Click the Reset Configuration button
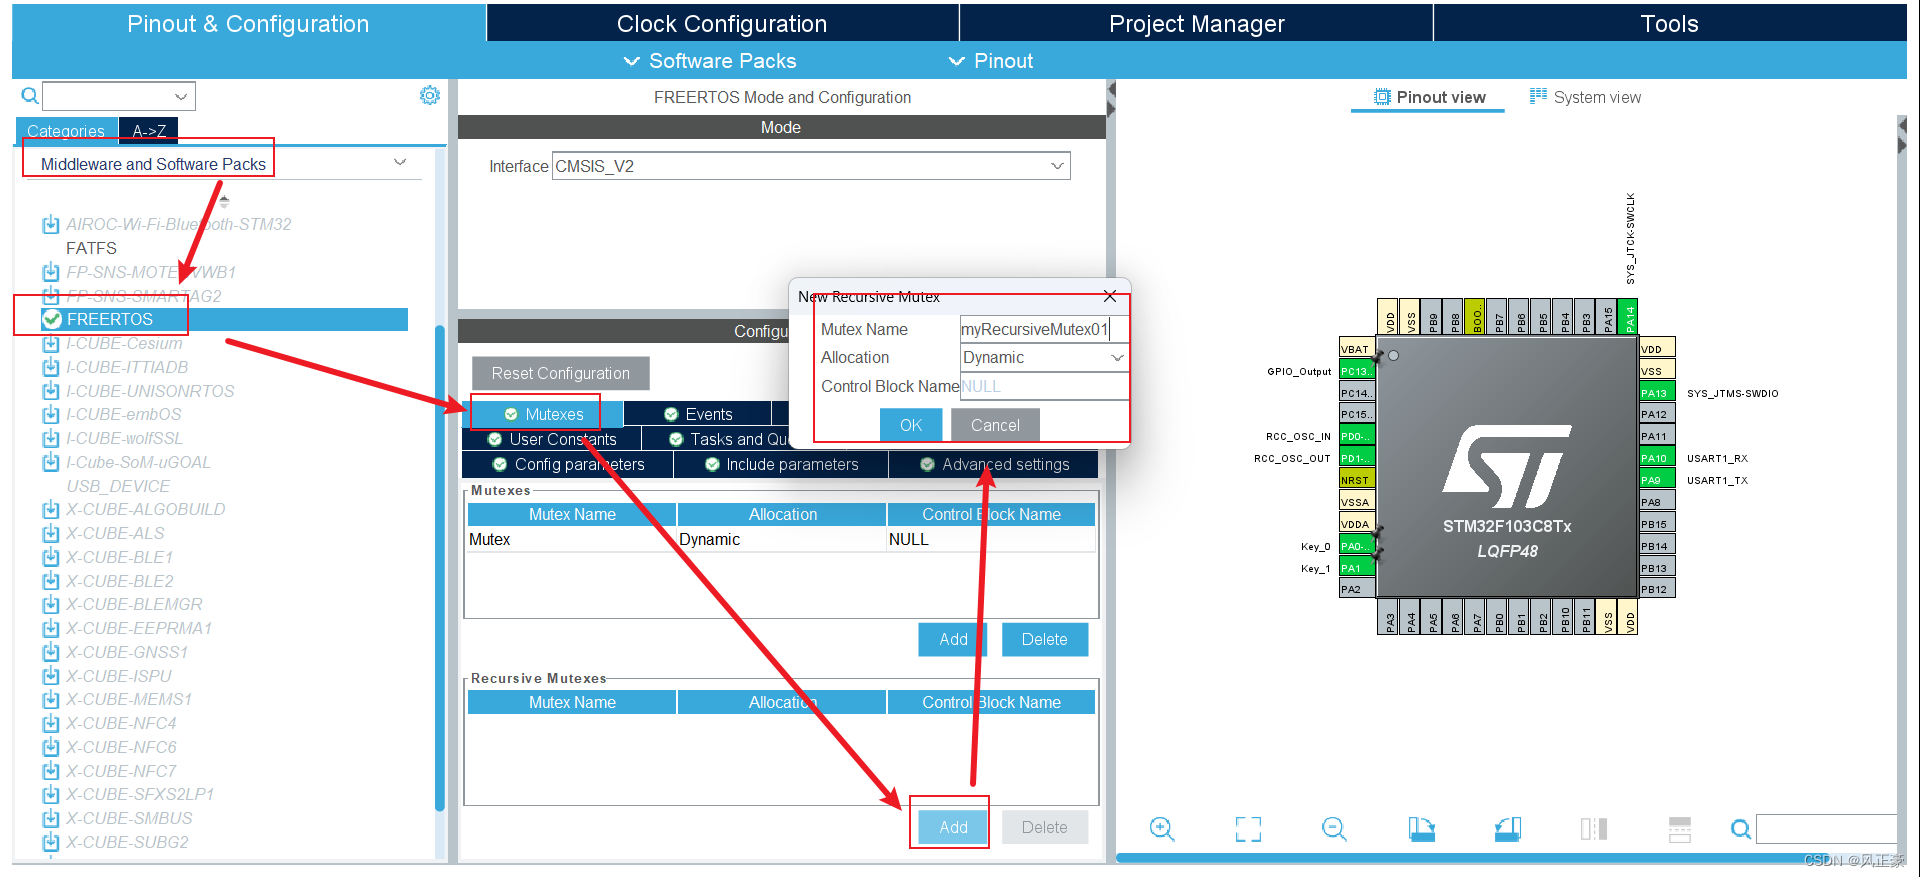The height and width of the screenshot is (877, 1920). click(x=561, y=373)
